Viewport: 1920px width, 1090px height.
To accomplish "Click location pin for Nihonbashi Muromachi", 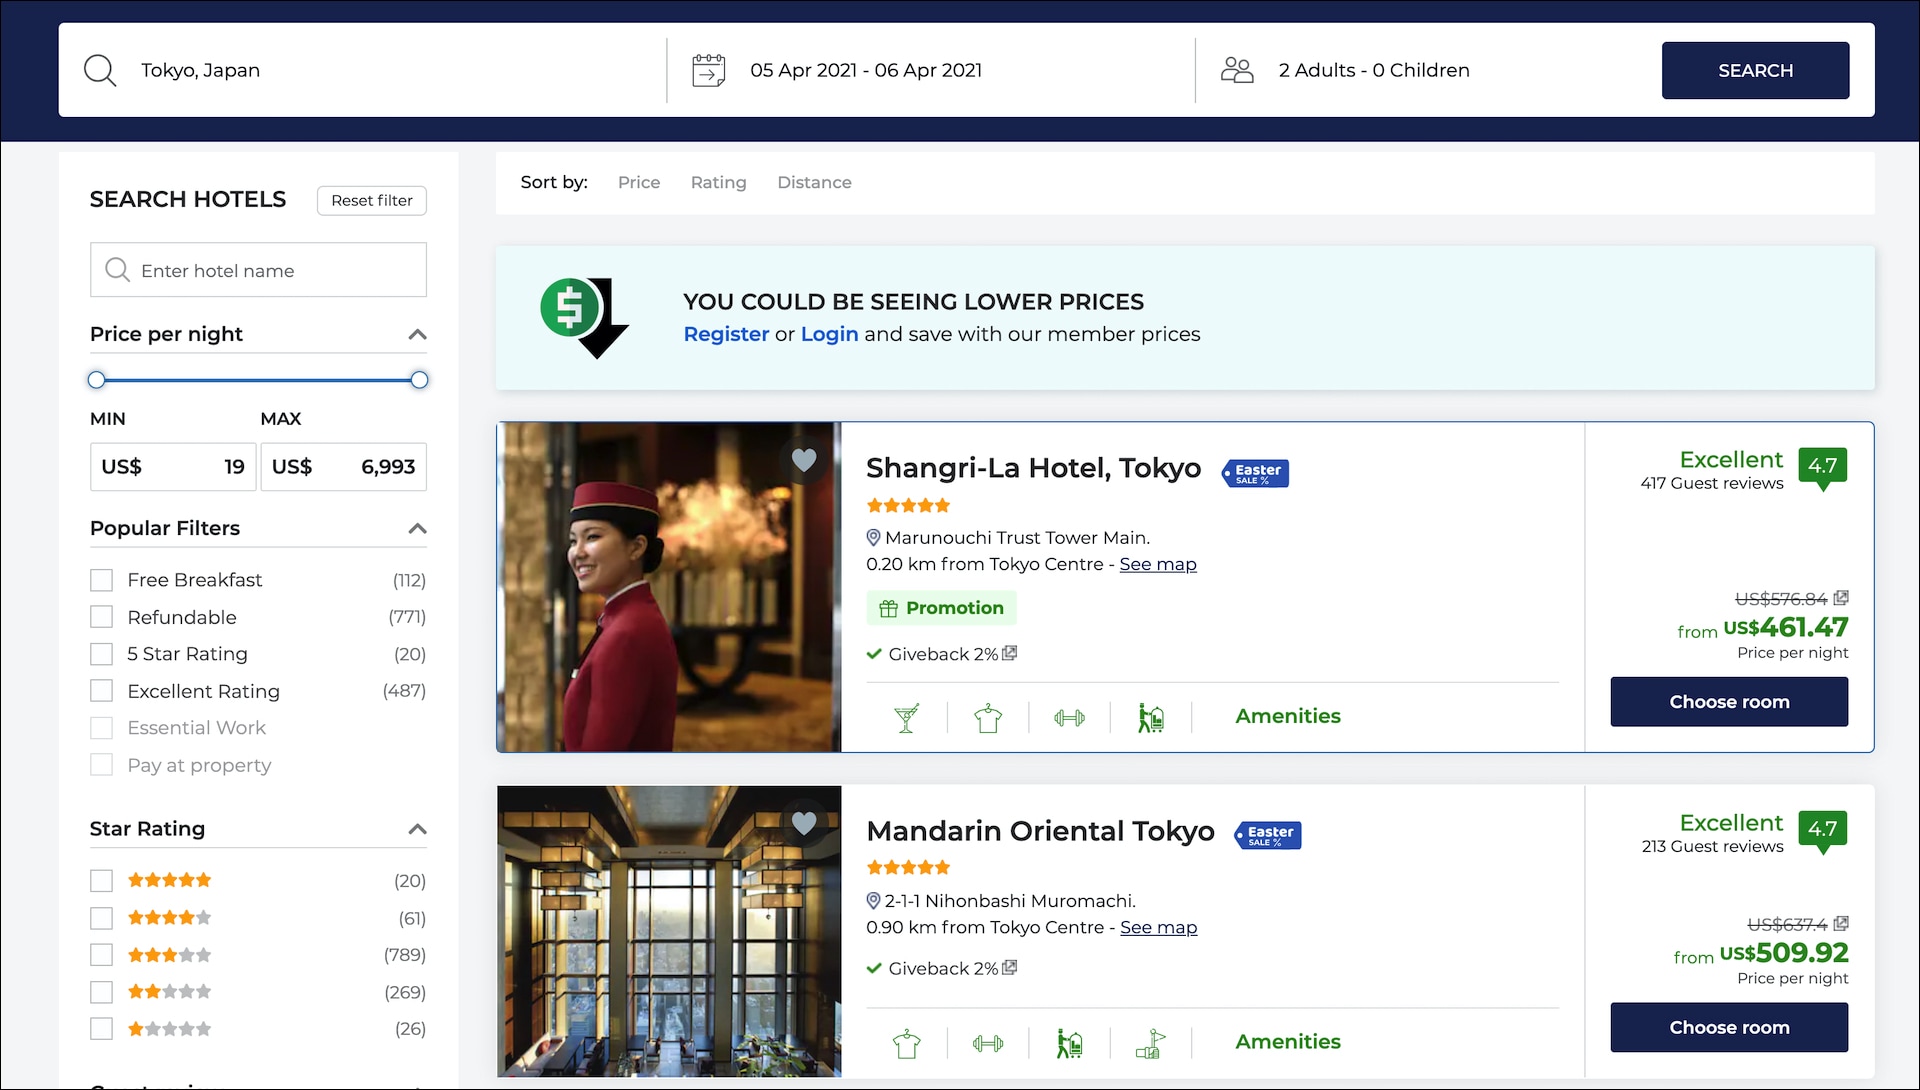I will coord(873,901).
